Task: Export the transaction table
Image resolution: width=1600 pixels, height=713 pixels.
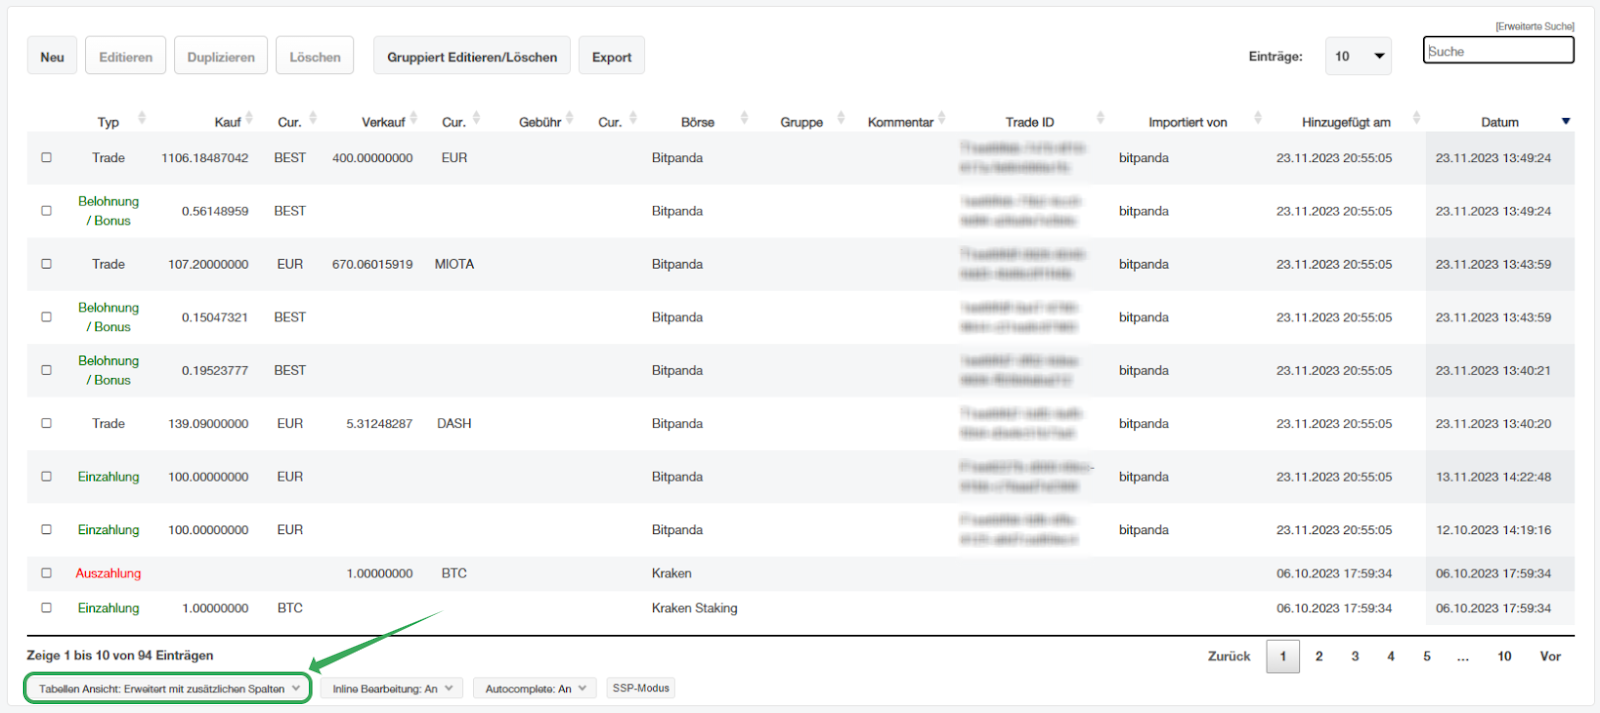Action: [x=612, y=56]
